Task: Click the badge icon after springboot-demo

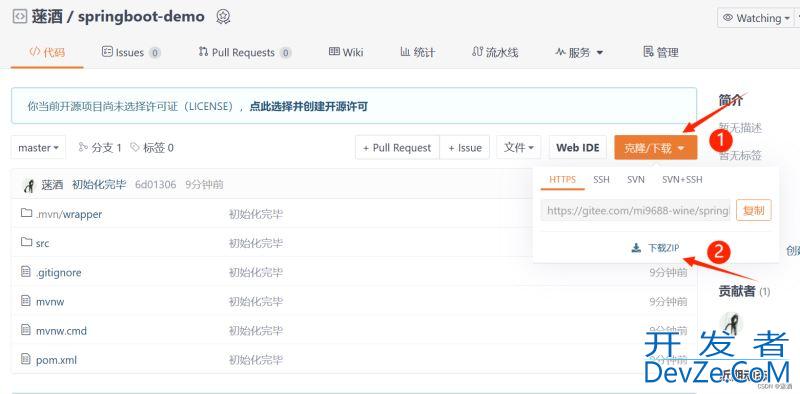Action: click(x=223, y=17)
